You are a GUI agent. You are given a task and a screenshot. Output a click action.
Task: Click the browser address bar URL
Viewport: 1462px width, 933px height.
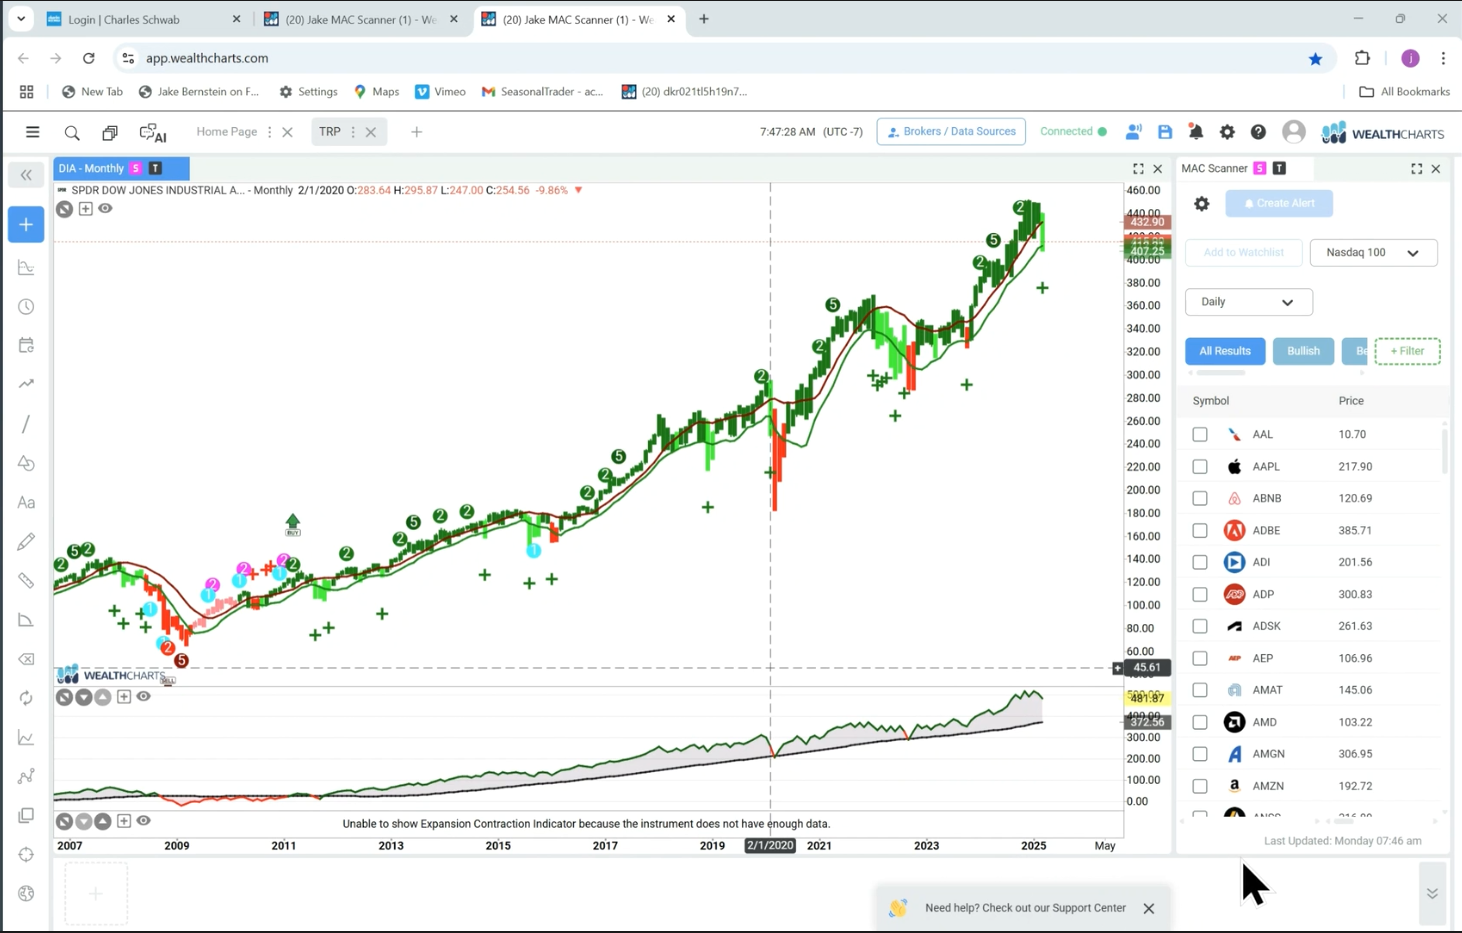click(207, 58)
